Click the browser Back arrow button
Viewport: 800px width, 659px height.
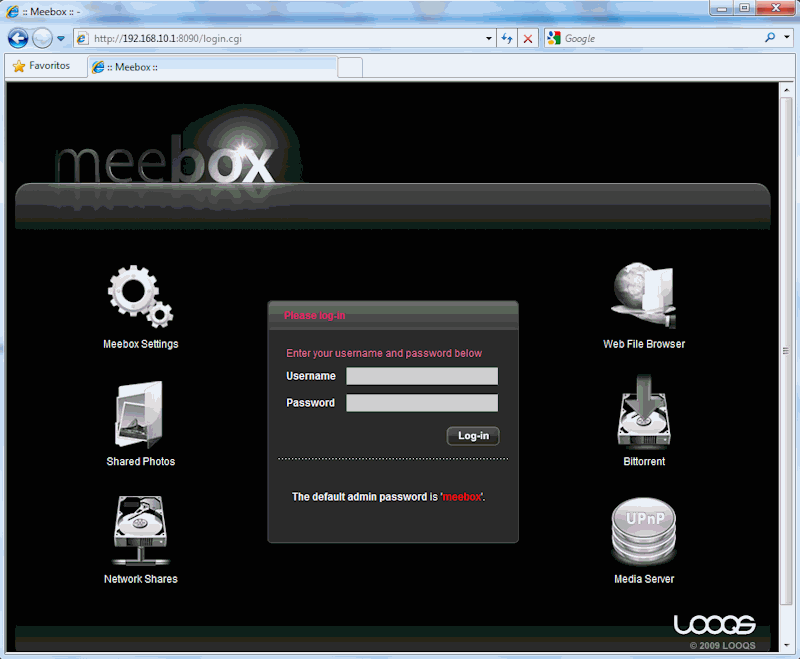pos(18,38)
